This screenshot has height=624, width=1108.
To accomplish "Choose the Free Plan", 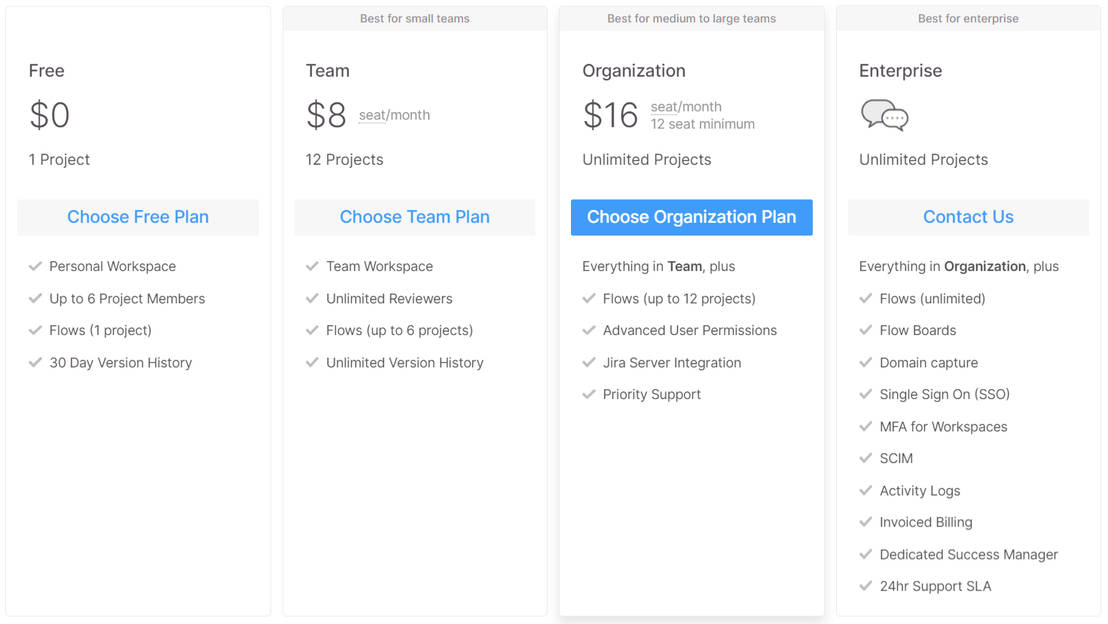I will point(138,217).
